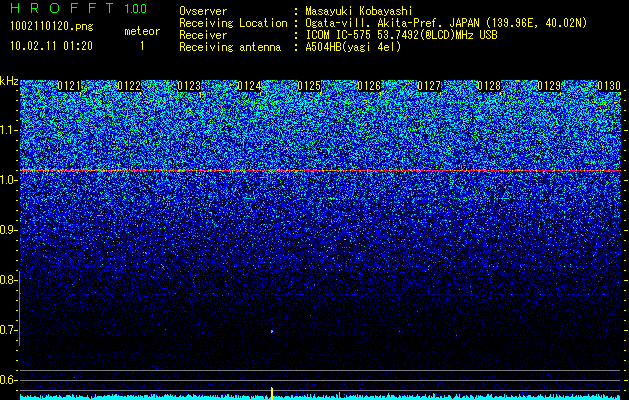The image size is (629, 400).
Task: Click the file name 1002110120.png
Action: tap(51, 26)
